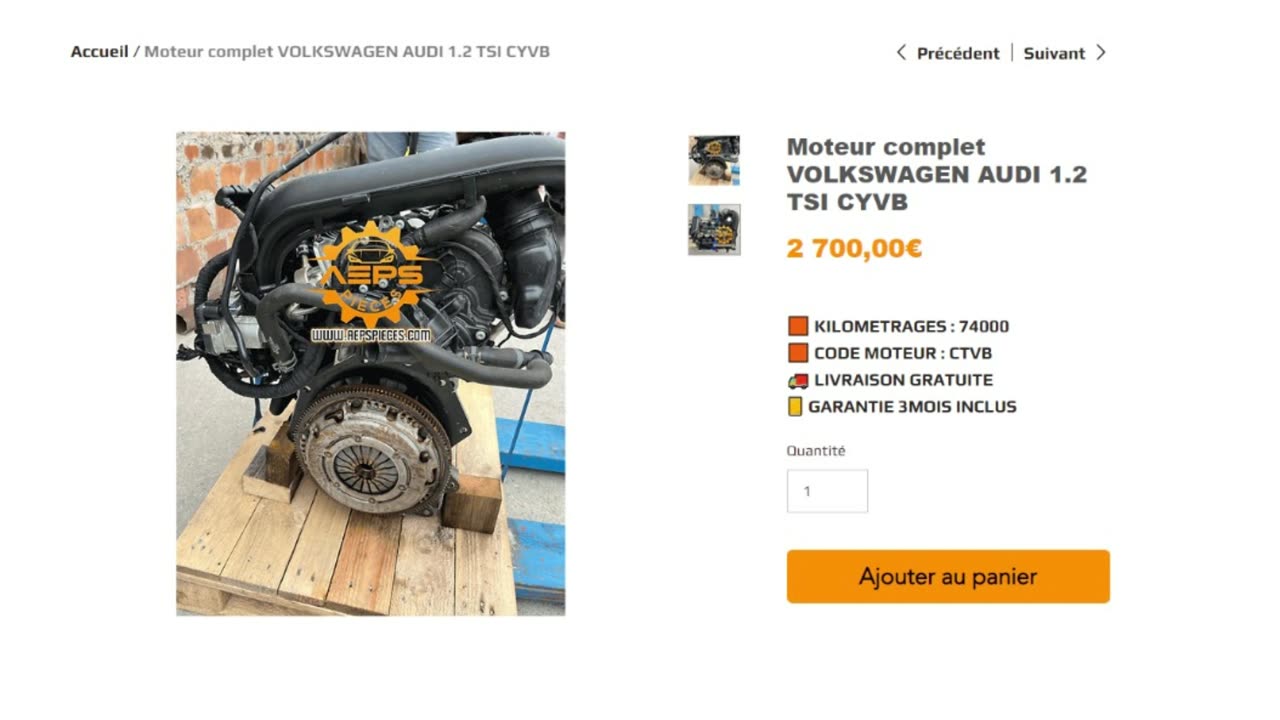Viewport: 1280px width, 720px height.
Task: Click the KILOMETRAGES : 74000 text
Action: [911, 326]
